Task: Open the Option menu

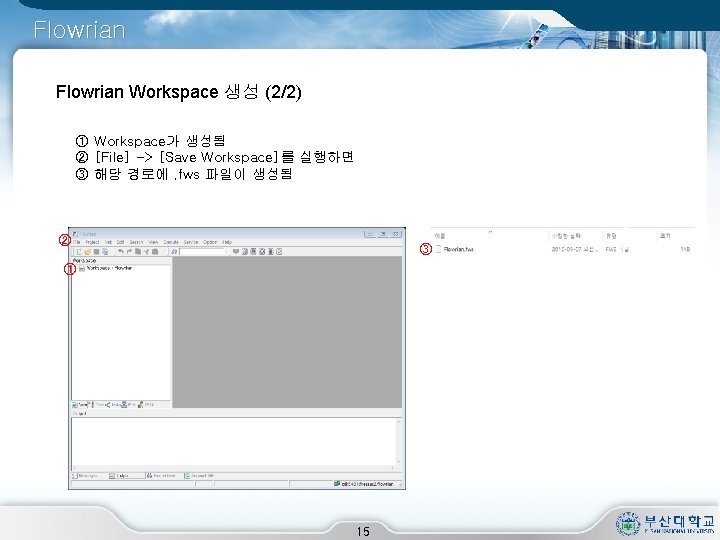Action: point(210,242)
